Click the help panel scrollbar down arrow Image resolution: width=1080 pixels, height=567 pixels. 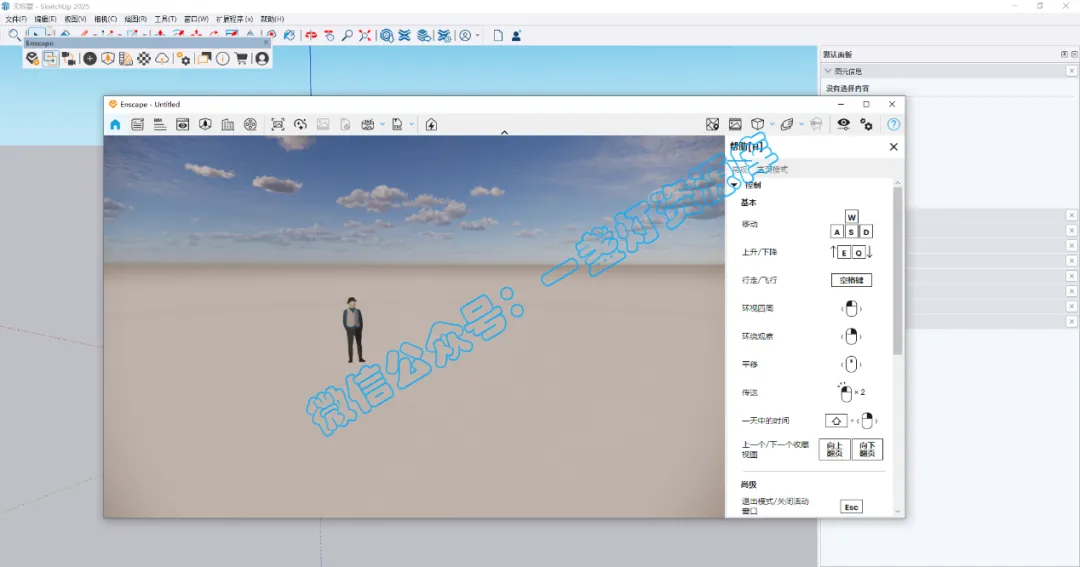(x=897, y=511)
